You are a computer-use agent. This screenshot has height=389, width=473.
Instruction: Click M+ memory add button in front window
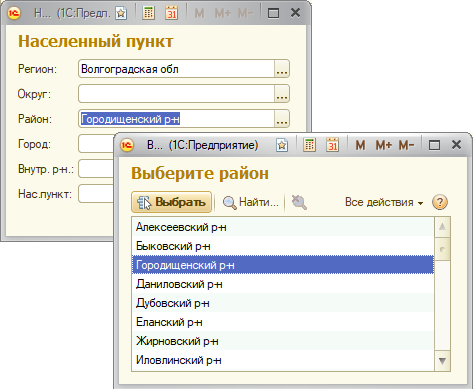point(384,145)
